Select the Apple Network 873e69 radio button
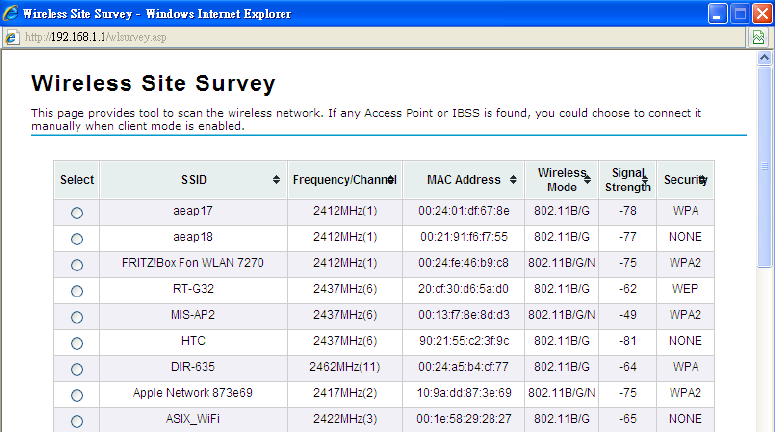The image size is (775, 432). click(77, 395)
